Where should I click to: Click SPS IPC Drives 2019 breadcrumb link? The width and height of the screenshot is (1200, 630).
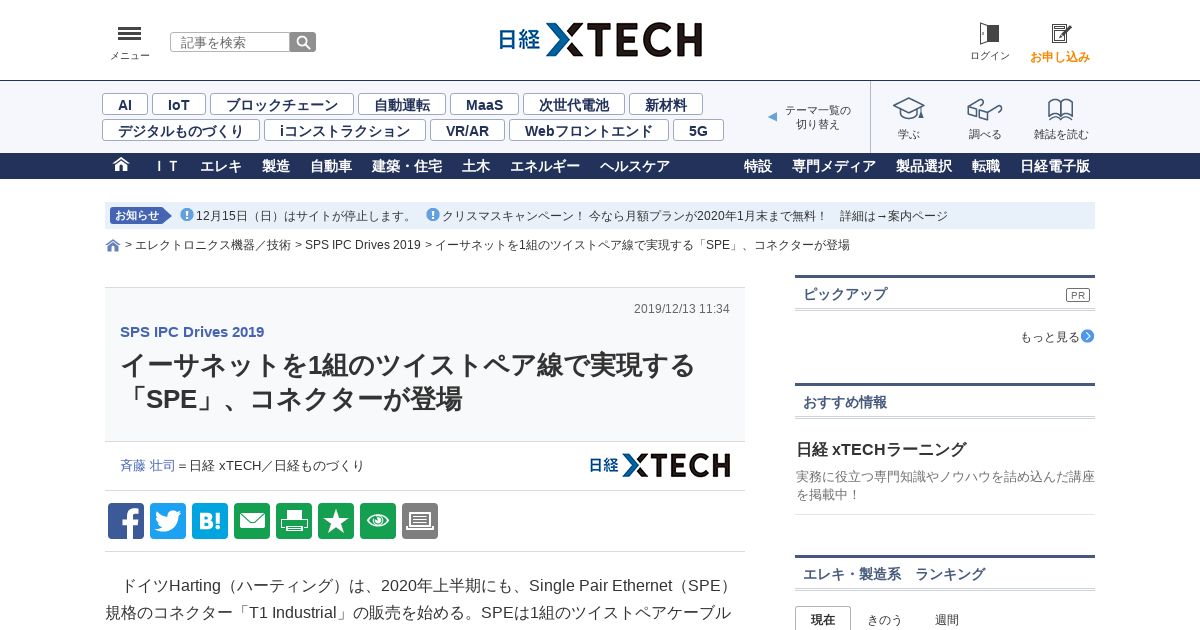[363, 245]
